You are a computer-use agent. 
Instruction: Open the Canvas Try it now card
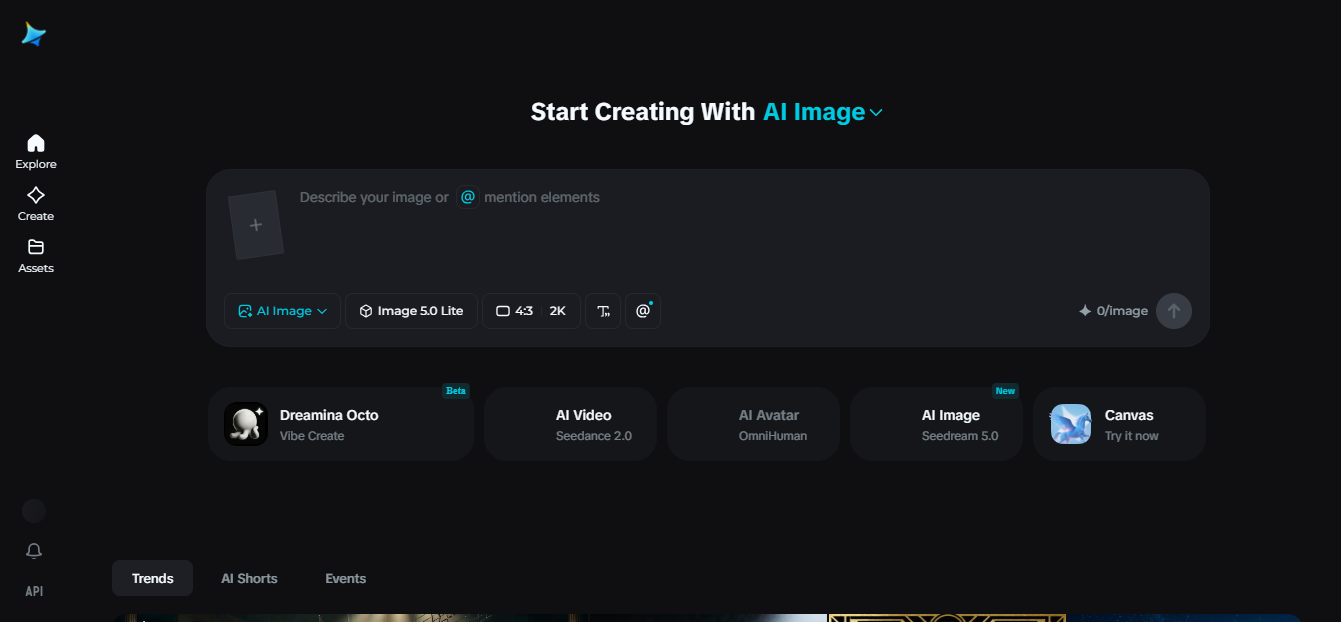coord(1119,424)
